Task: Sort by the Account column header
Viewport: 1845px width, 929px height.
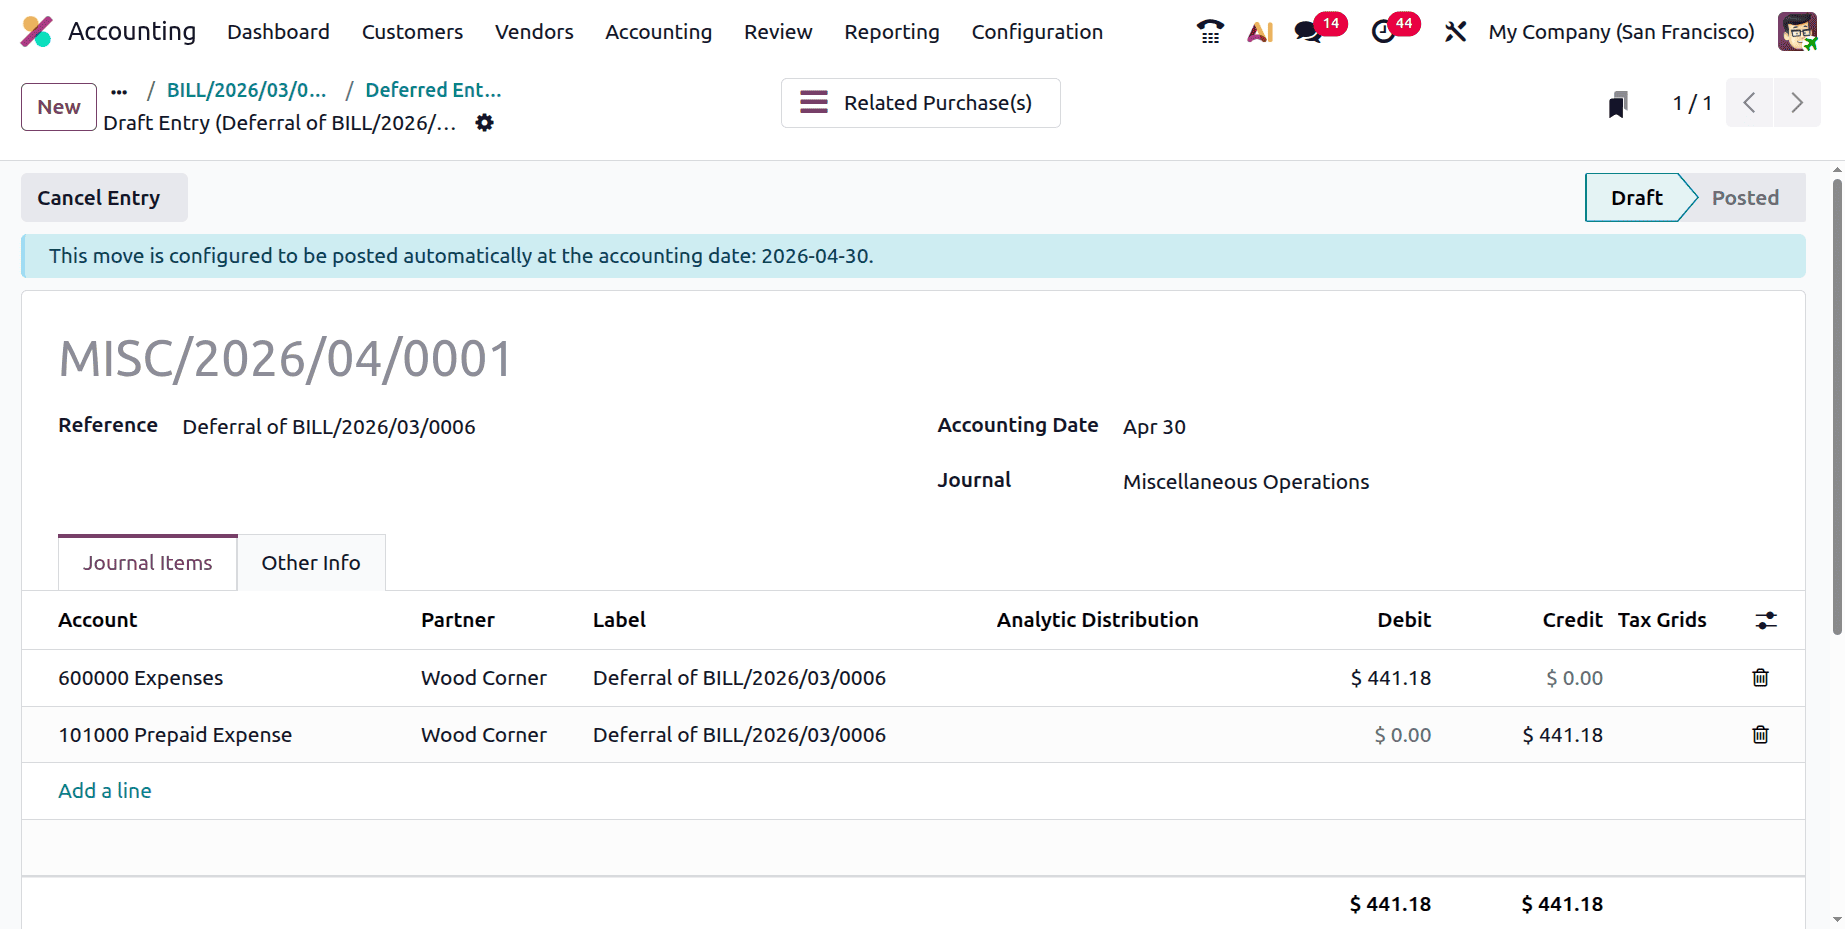Action: coord(98,620)
